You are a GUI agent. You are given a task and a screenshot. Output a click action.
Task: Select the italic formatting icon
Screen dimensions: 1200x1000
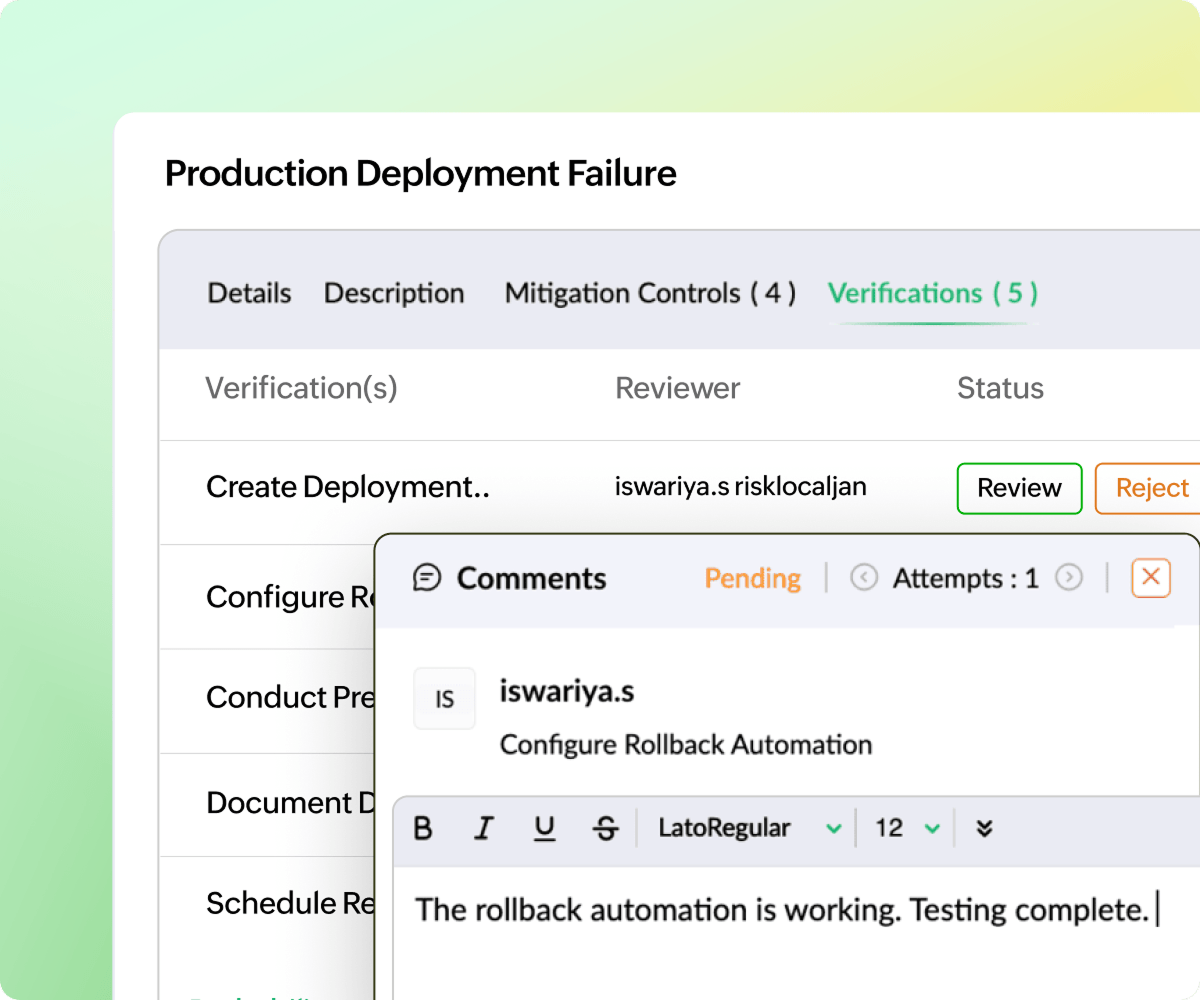pos(484,828)
